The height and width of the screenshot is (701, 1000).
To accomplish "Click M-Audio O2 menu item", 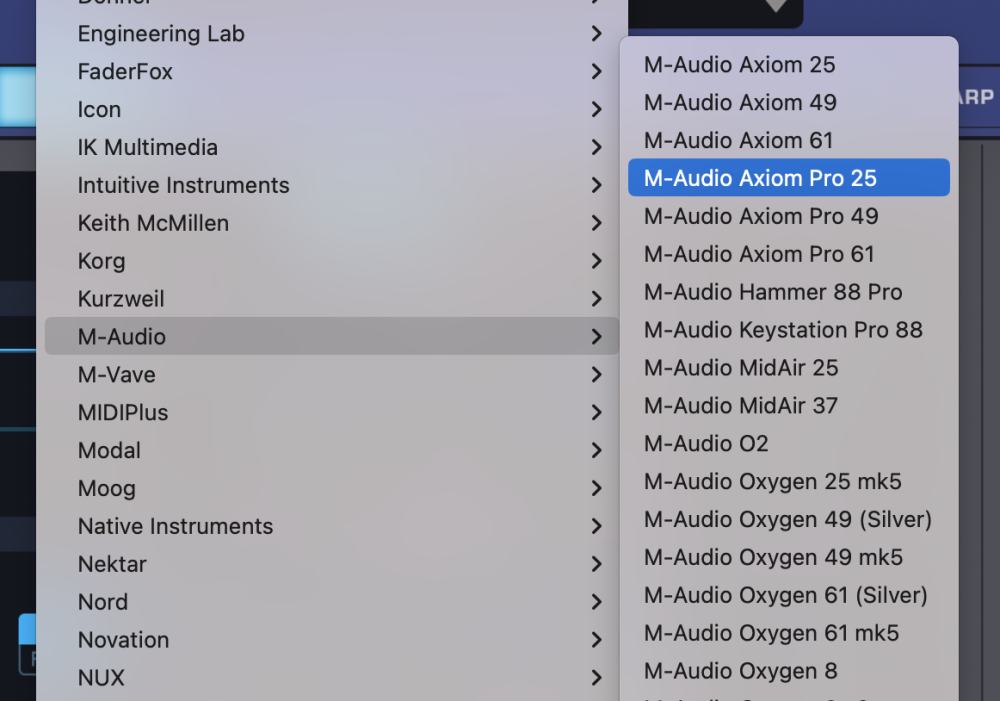I will point(706,444).
